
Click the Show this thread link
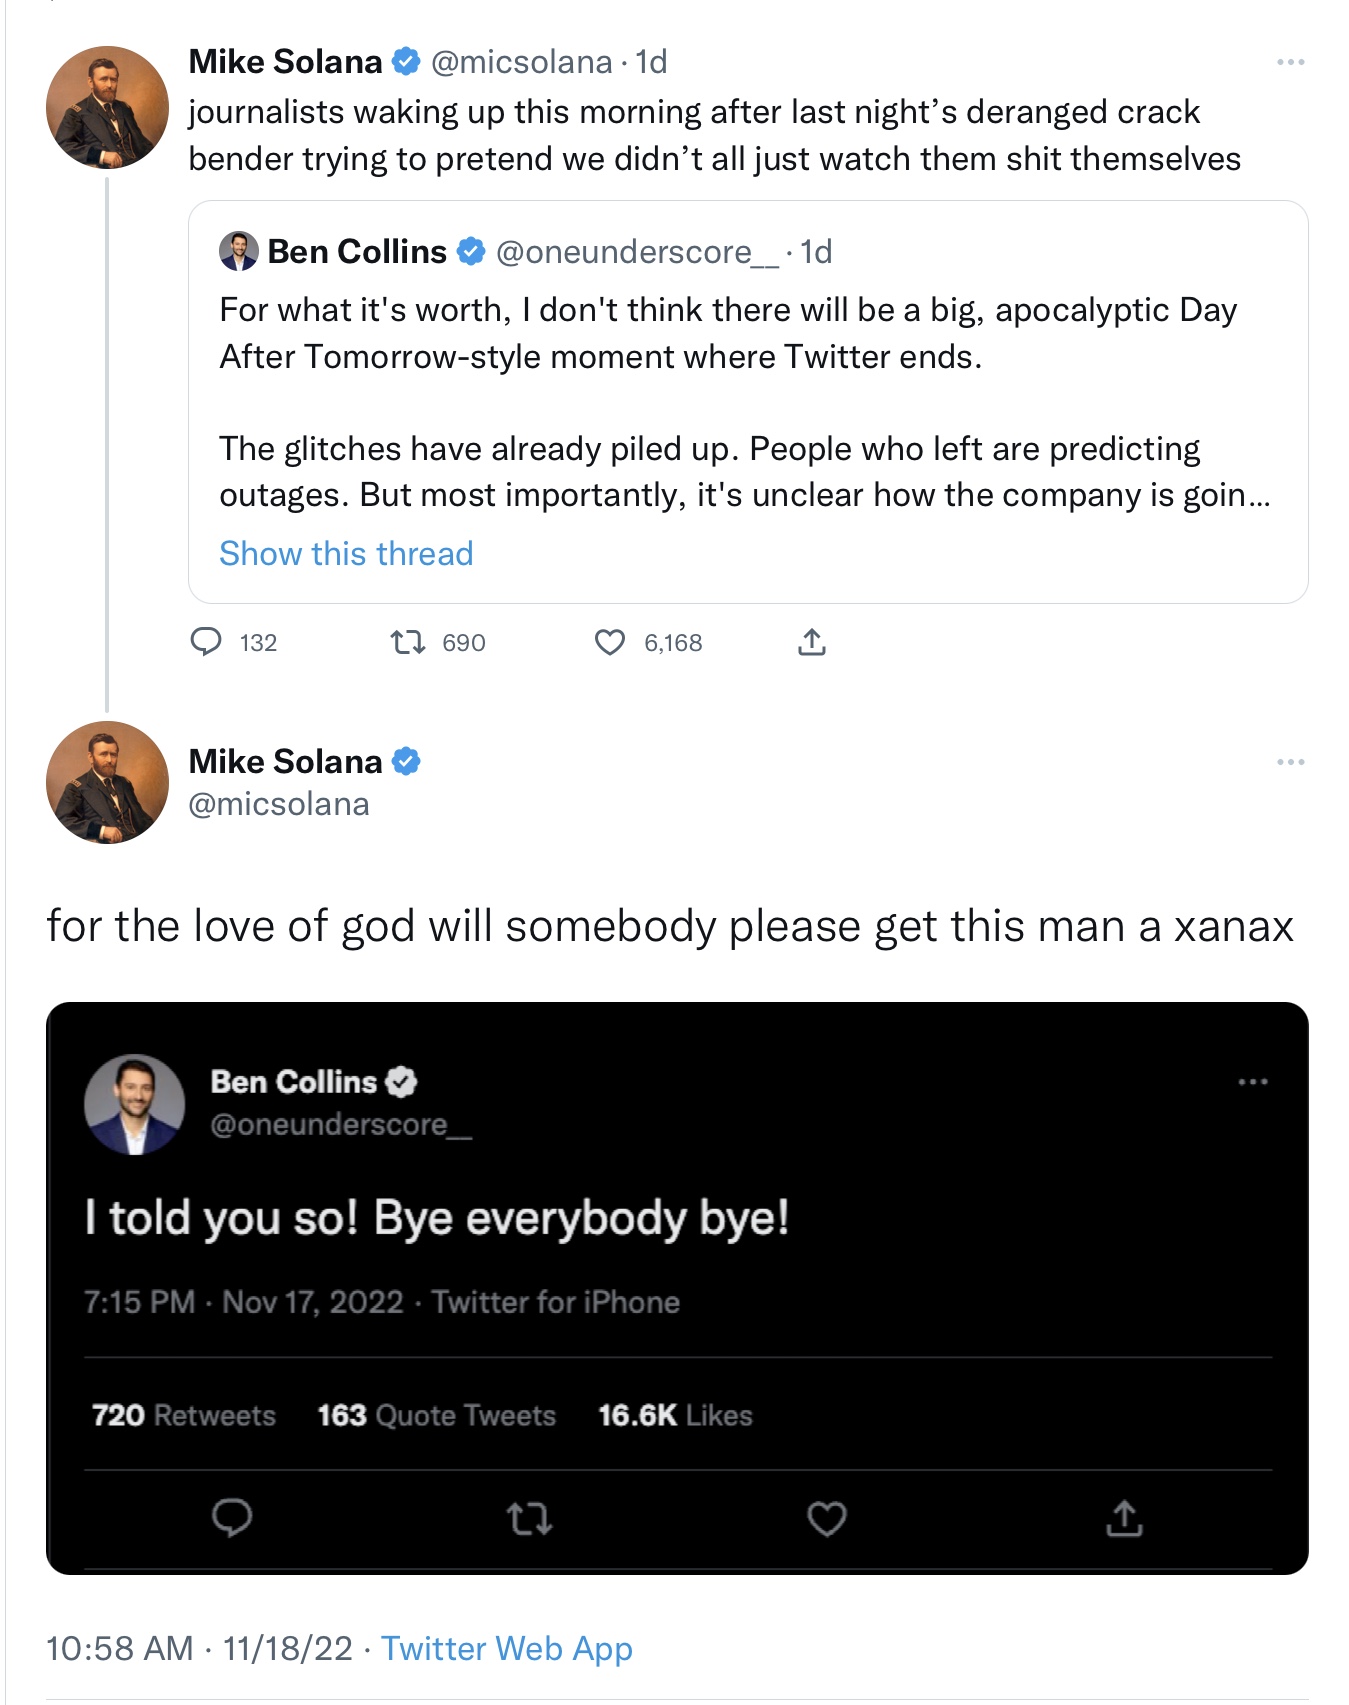(346, 553)
